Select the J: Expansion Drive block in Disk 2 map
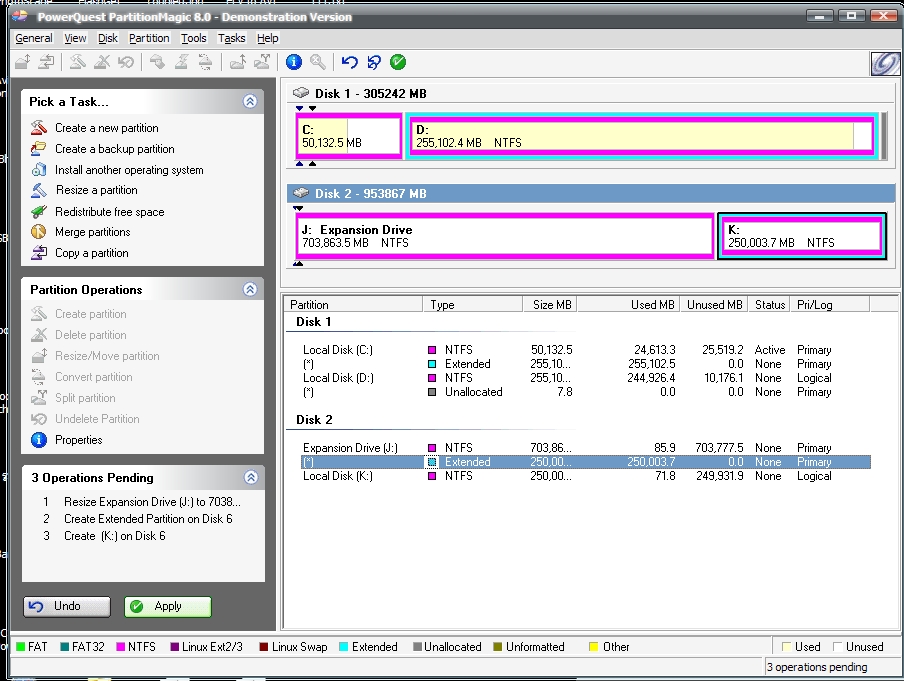Screen dimensions: 904x681 pyautogui.click(x=505, y=236)
